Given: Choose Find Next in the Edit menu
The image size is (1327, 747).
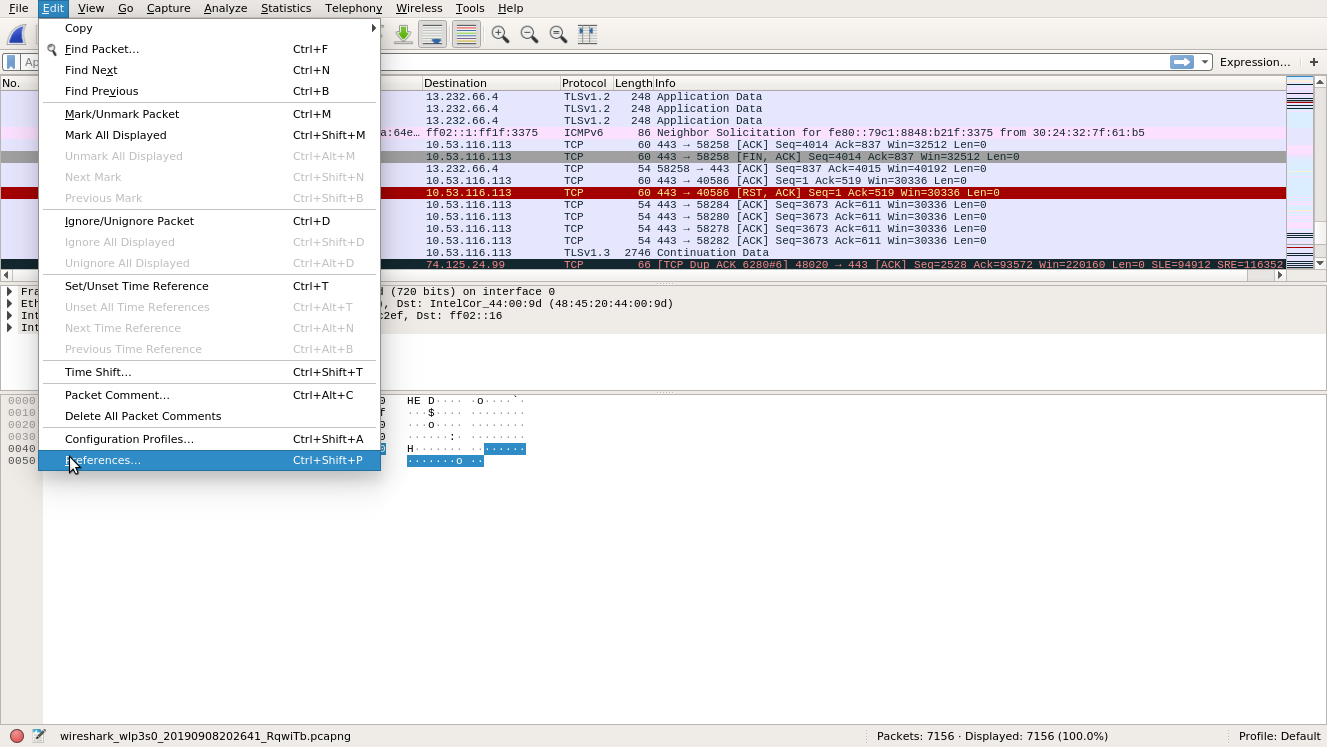Looking at the screenshot, I should (209, 70).
